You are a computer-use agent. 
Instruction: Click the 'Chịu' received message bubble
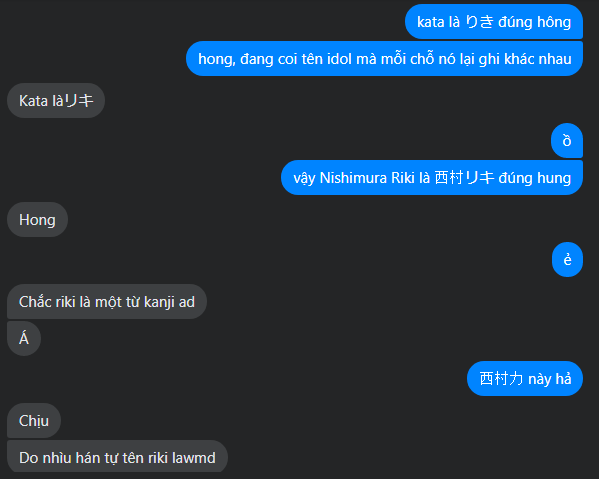click(x=34, y=421)
